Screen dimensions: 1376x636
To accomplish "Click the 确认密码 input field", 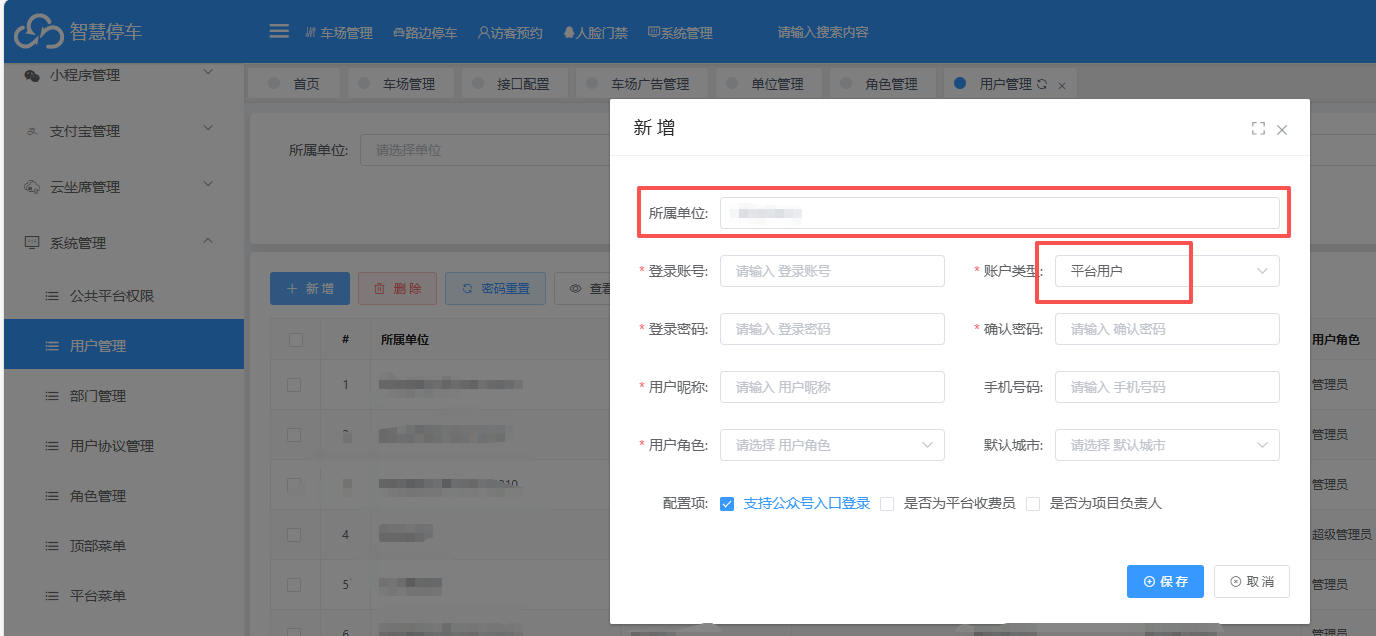I will point(1167,329).
